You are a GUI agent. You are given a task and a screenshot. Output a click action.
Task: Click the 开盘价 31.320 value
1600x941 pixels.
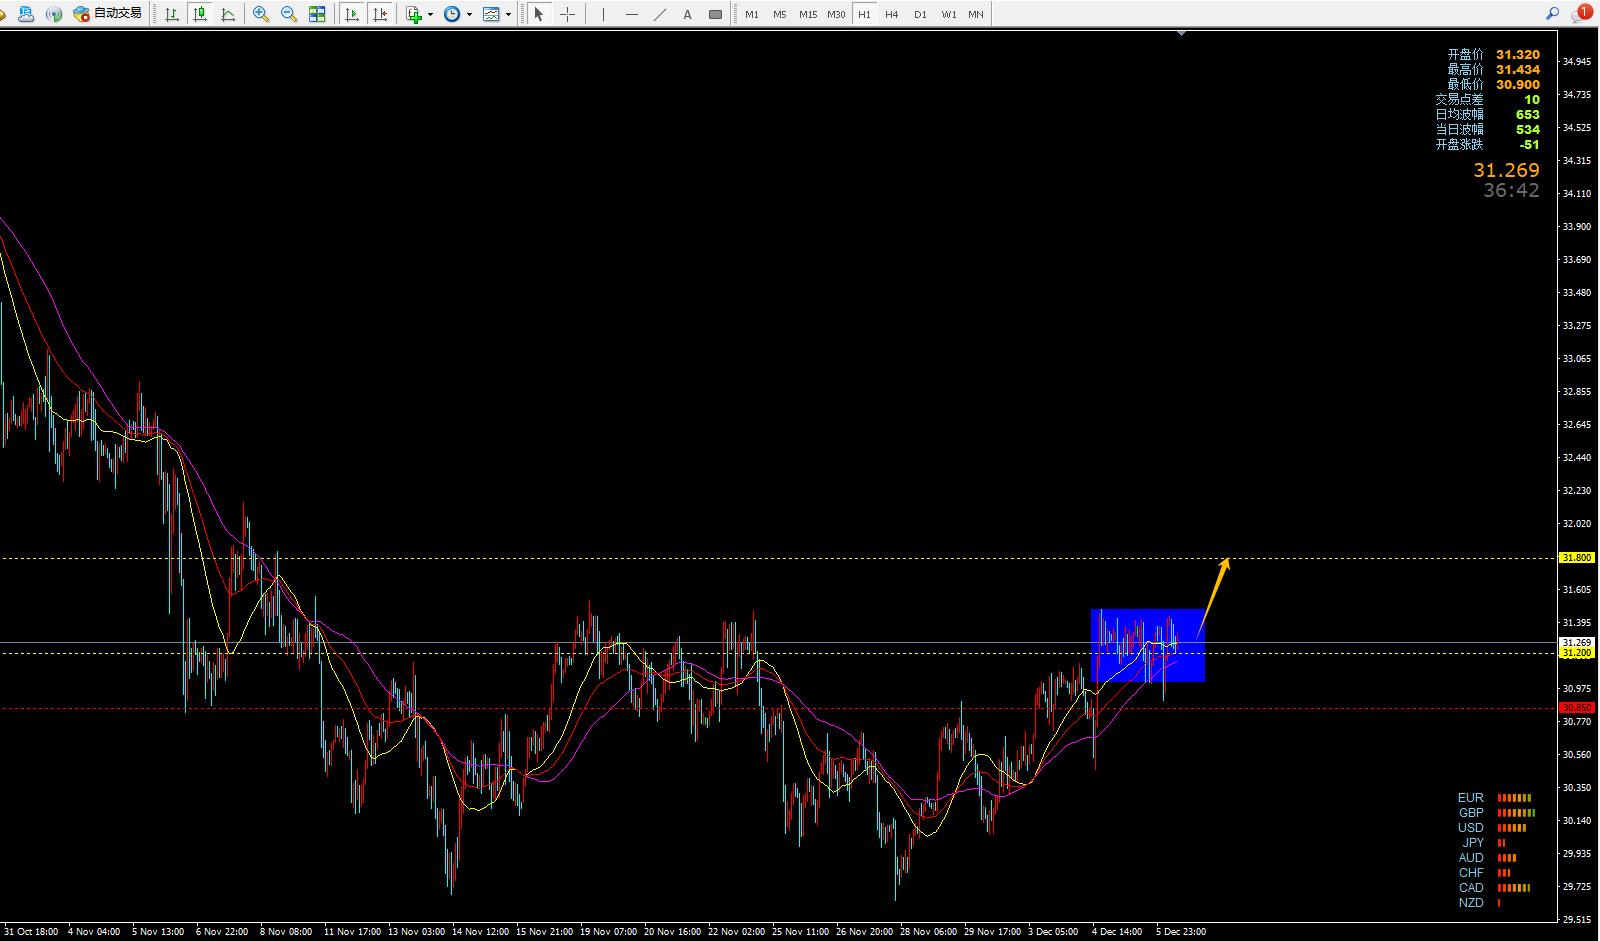[1518, 55]
